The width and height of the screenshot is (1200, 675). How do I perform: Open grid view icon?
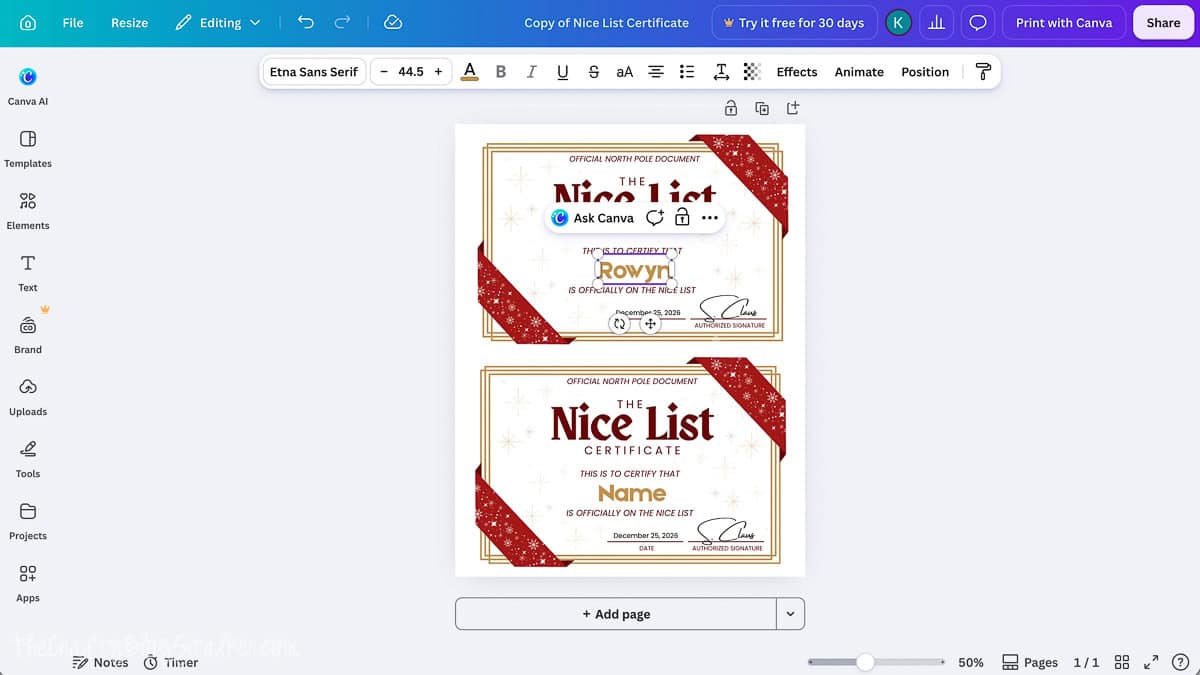(x=1122, y=662)
